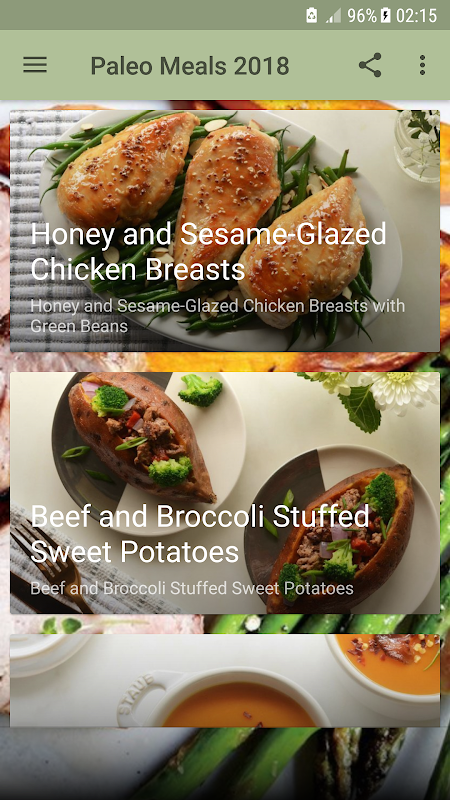450x800 pixels.
Task: Open the hamburger navigation menu
Action: point(35,65)
